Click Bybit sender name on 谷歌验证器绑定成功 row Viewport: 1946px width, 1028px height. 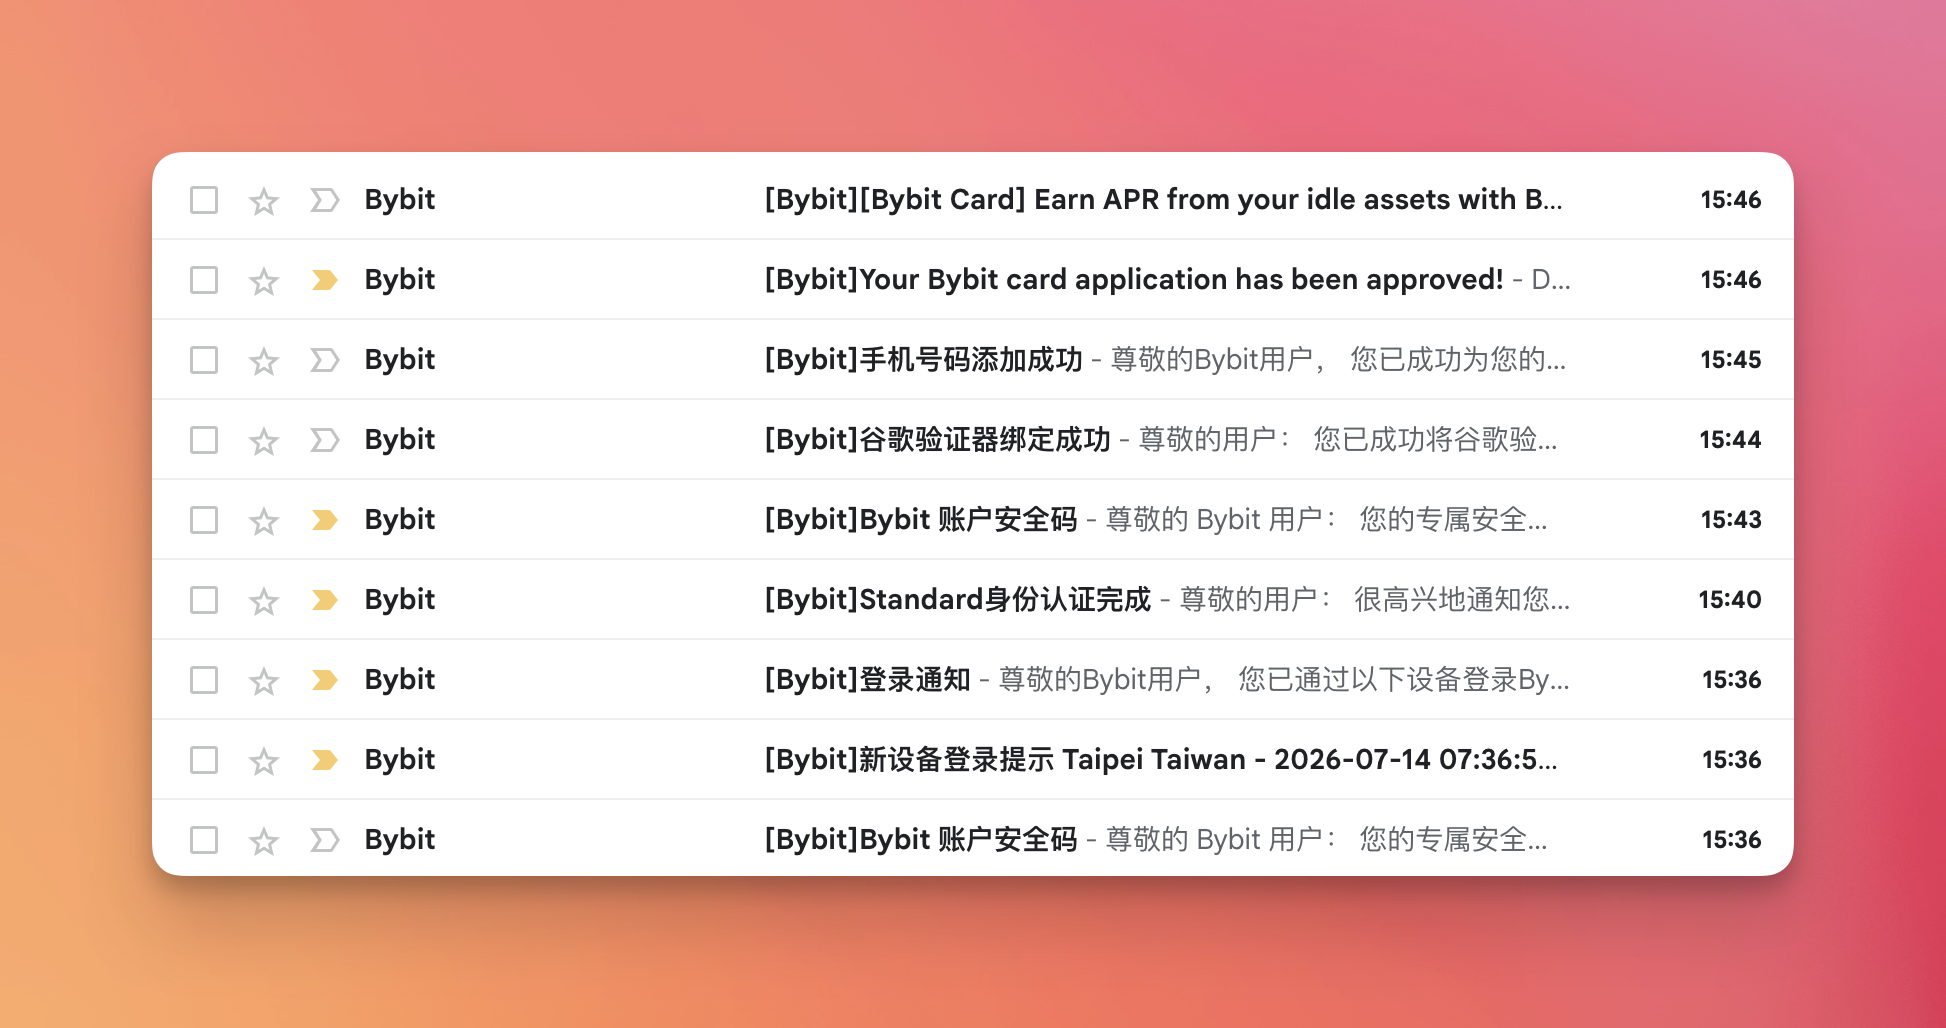[400, 440]
